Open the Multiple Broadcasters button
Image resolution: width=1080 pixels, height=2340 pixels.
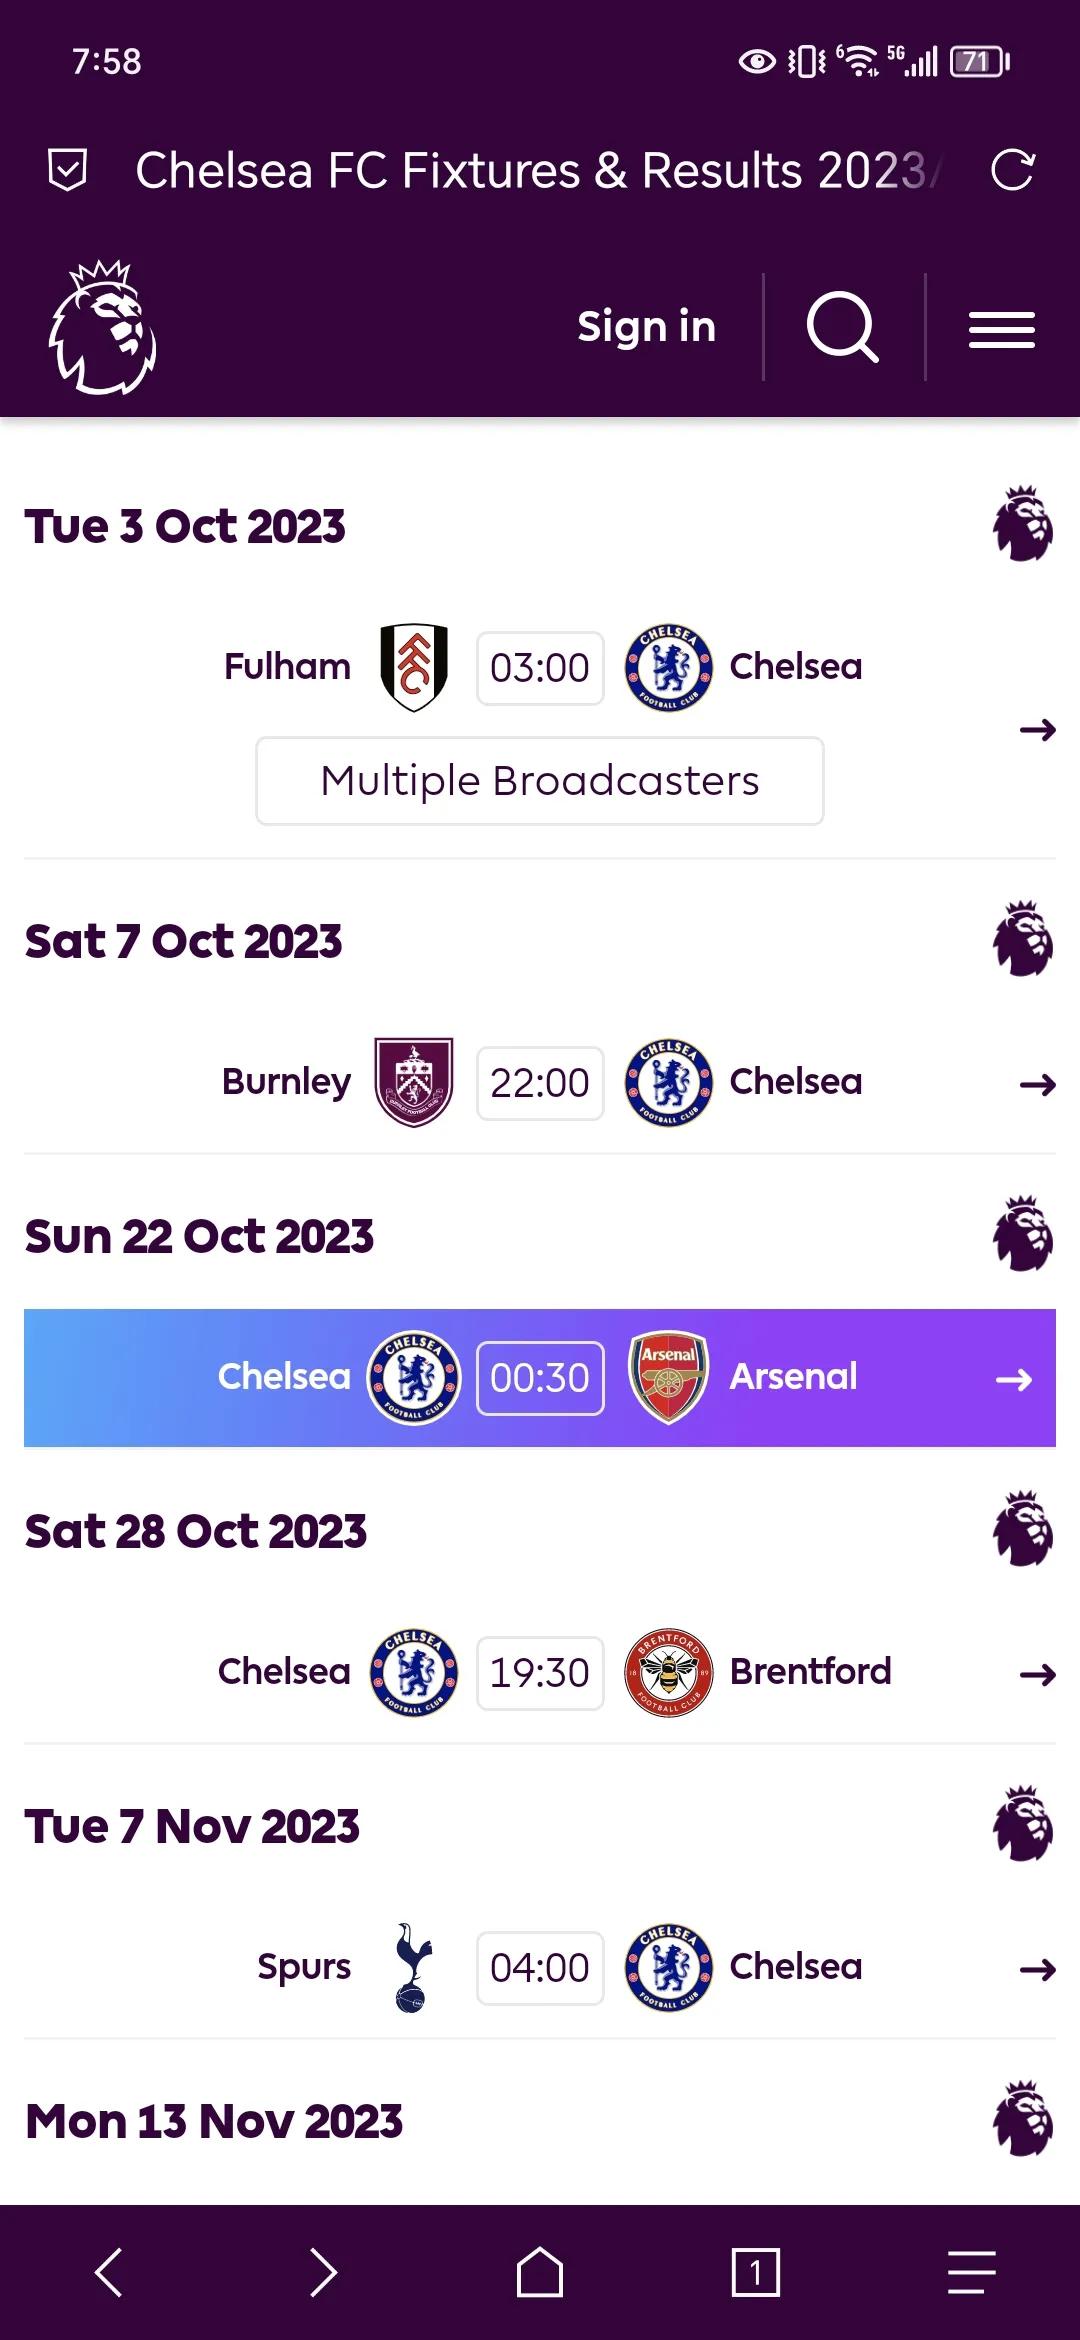pyautogui.click(x=540, y=781)
